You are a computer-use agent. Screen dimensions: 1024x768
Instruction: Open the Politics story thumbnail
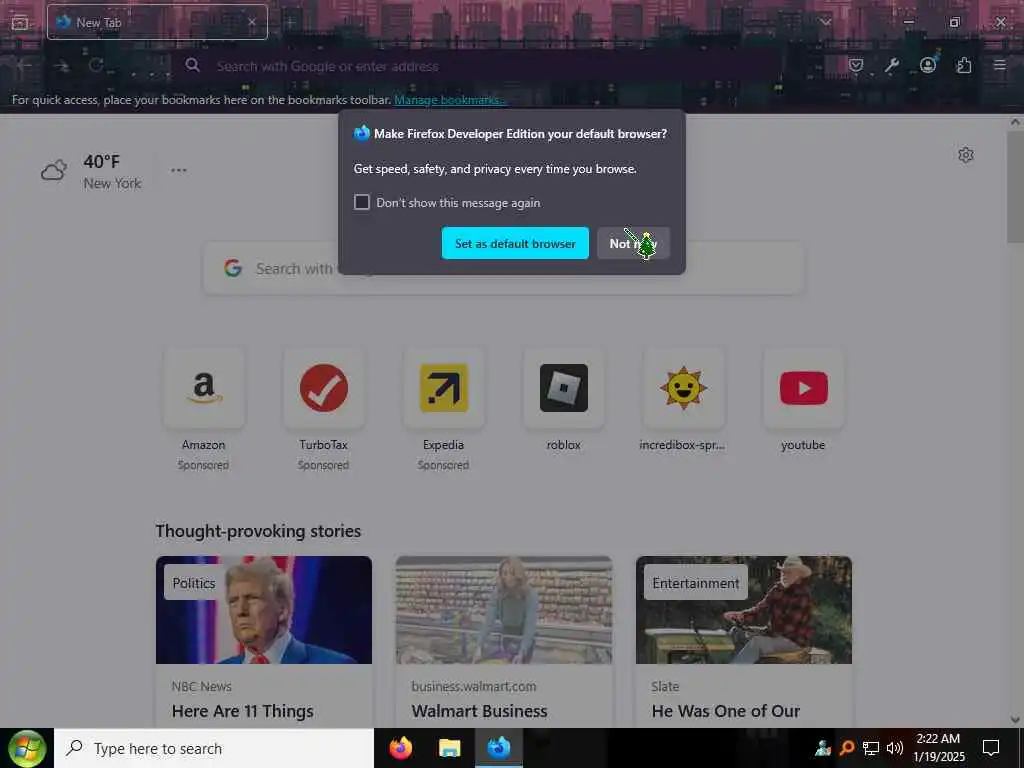click(264, 610)
